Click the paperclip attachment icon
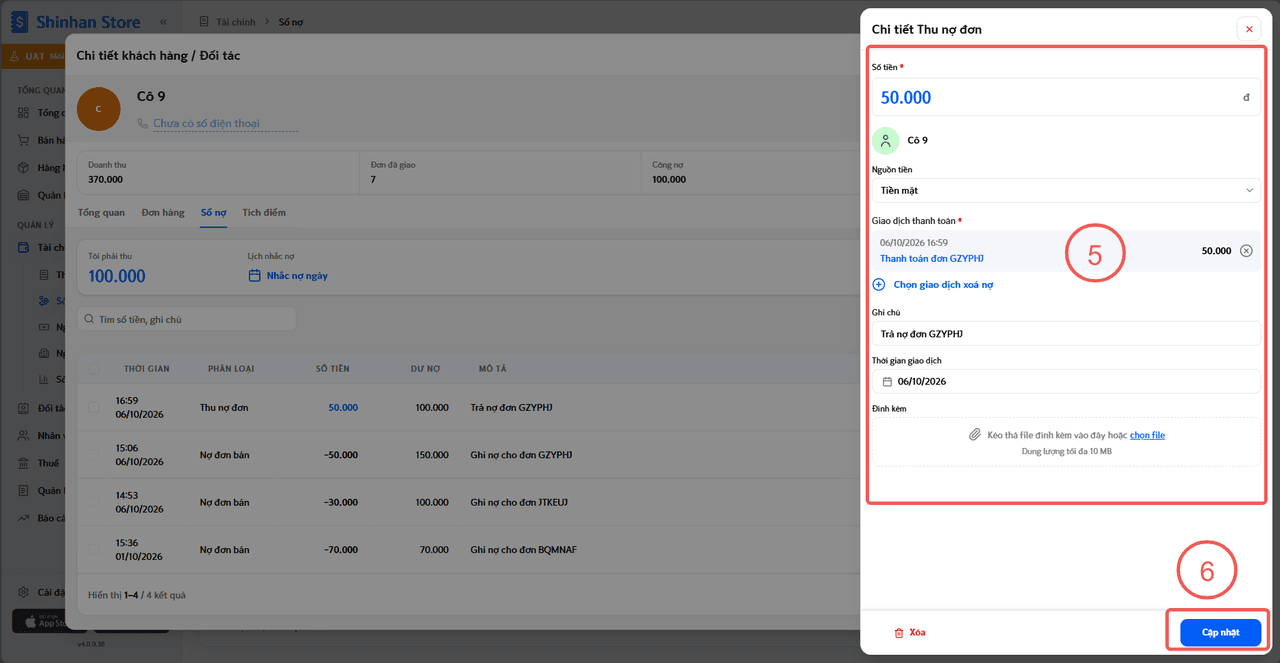The height and width of the screenshot is (663, 1280). tap(974, 435)
